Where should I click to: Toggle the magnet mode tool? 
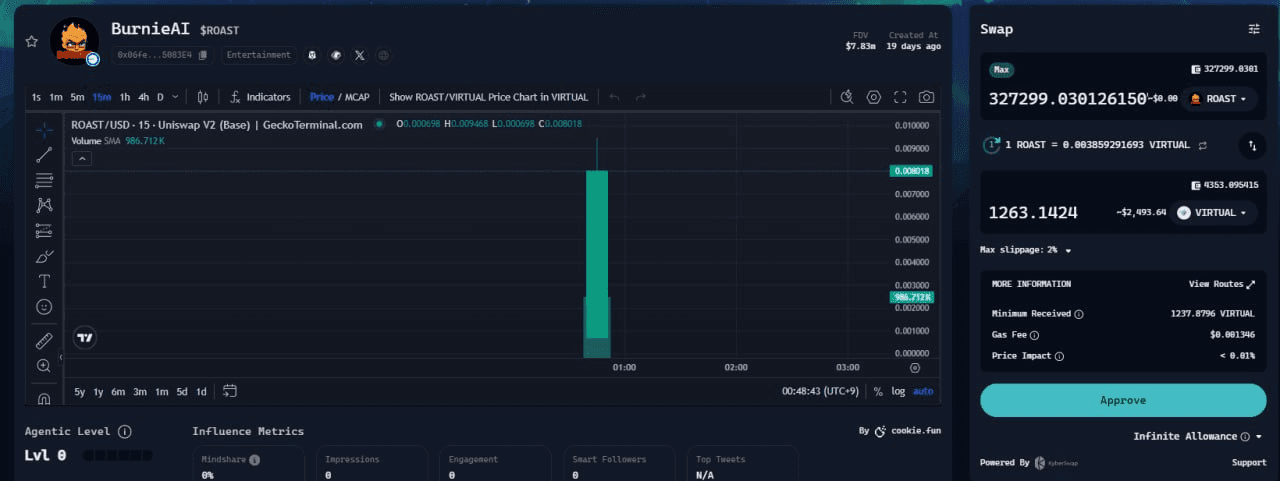[x=44, y=398]
